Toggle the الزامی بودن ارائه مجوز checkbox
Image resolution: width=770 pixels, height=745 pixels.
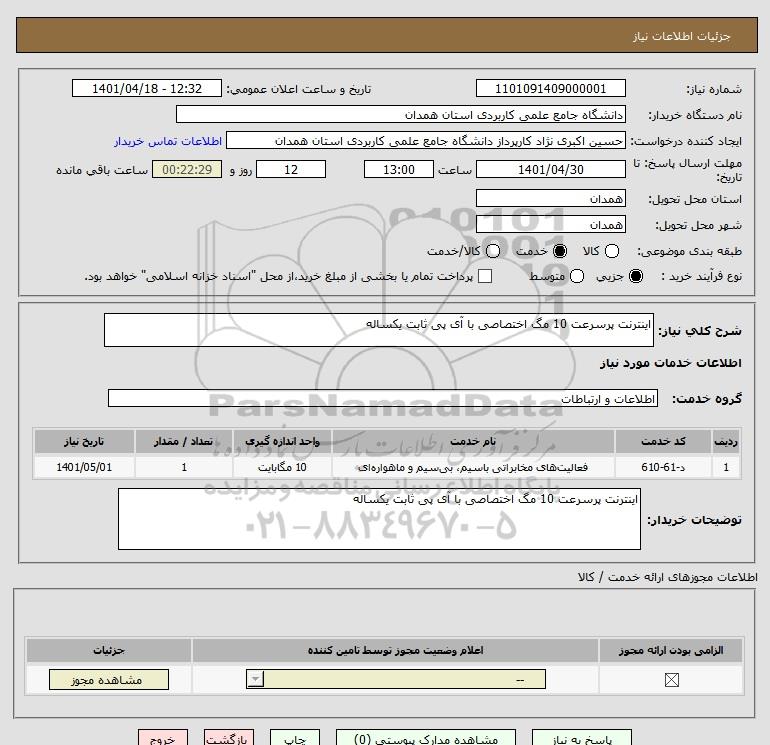(x=671, y=680)
